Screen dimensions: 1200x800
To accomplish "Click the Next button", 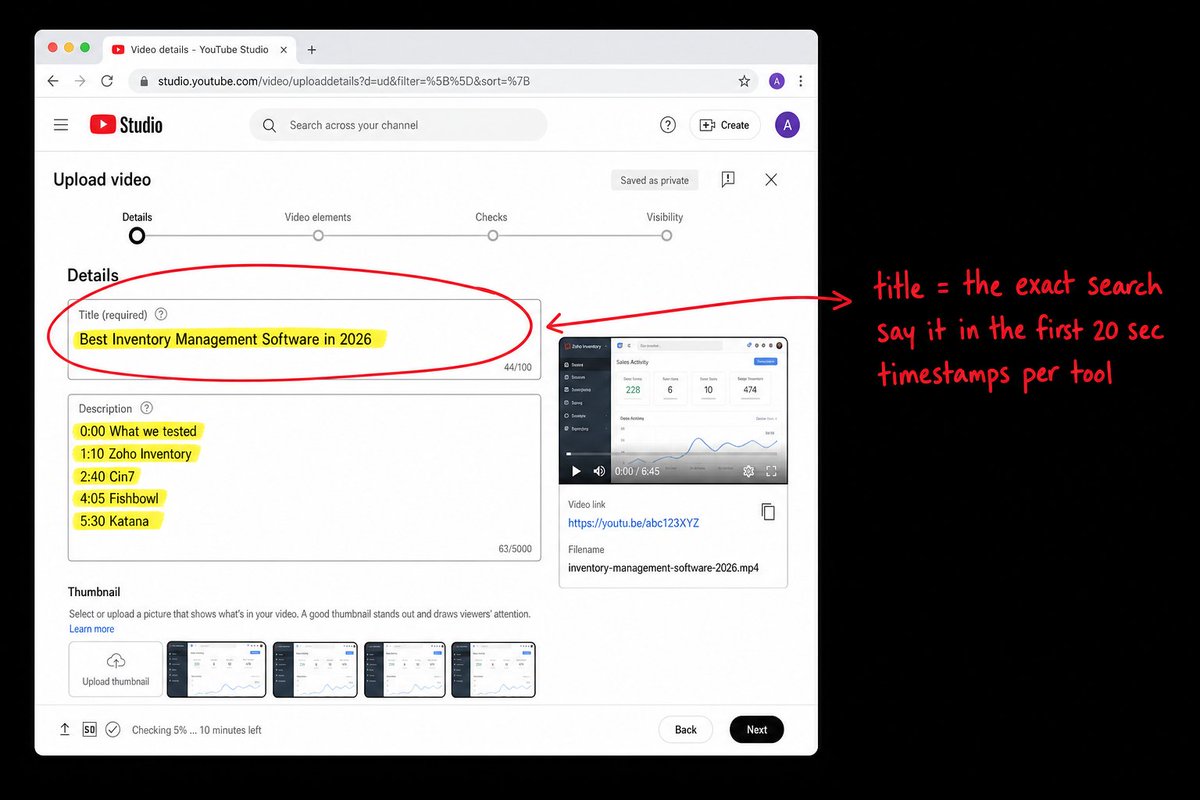I will (757, 730).
